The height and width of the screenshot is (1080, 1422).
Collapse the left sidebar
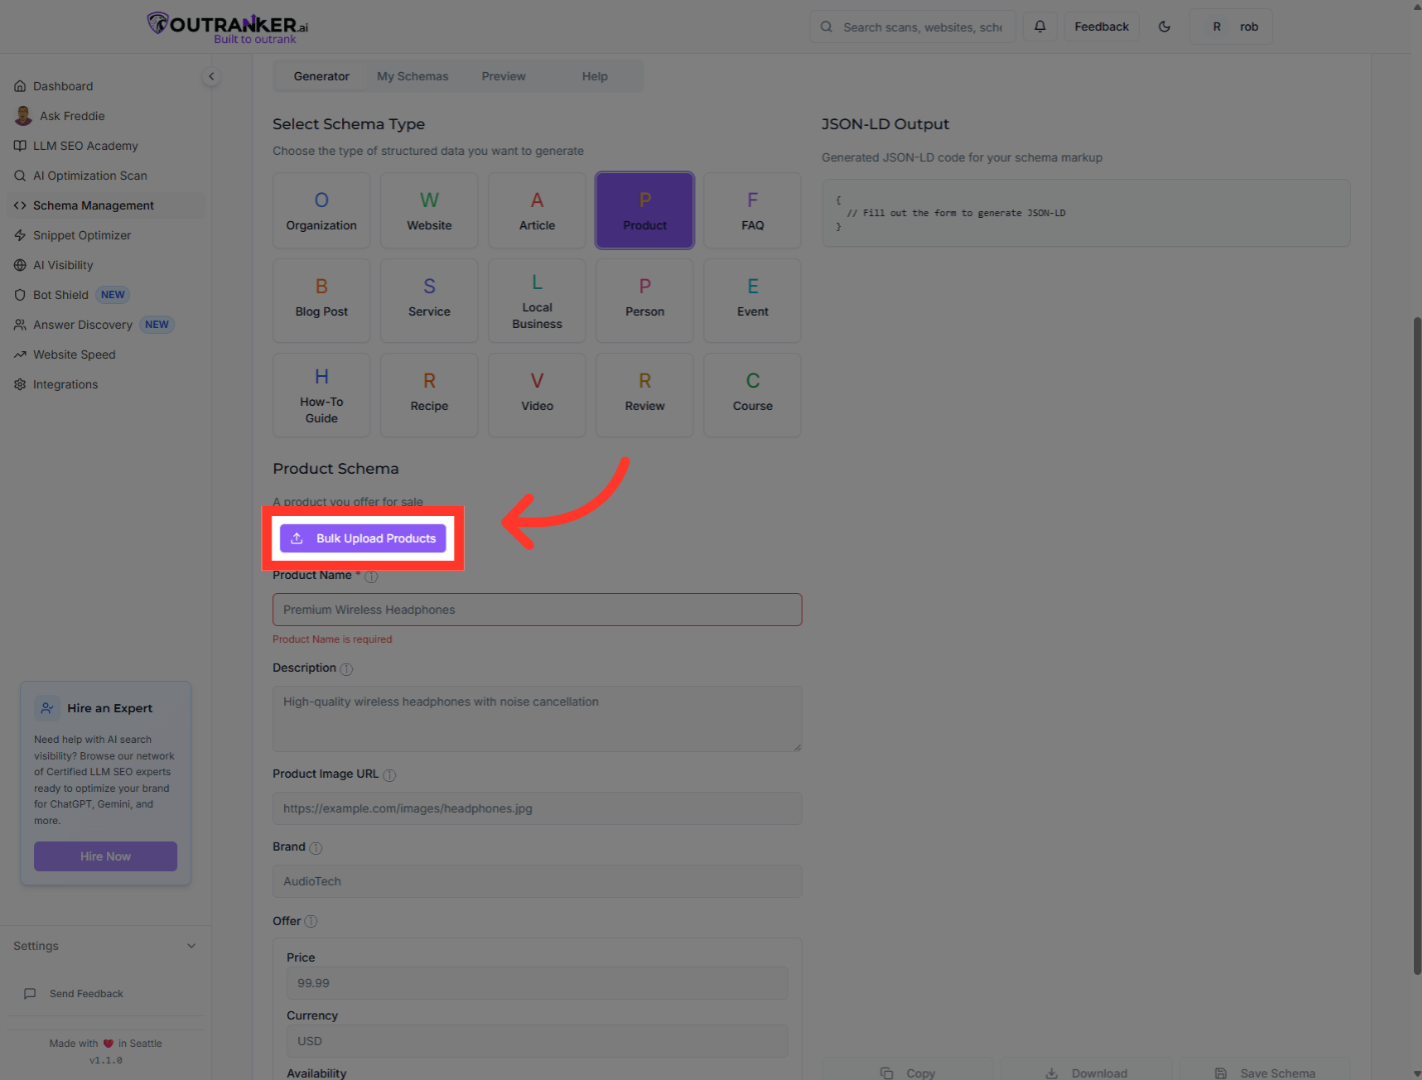tap(211, 76)
